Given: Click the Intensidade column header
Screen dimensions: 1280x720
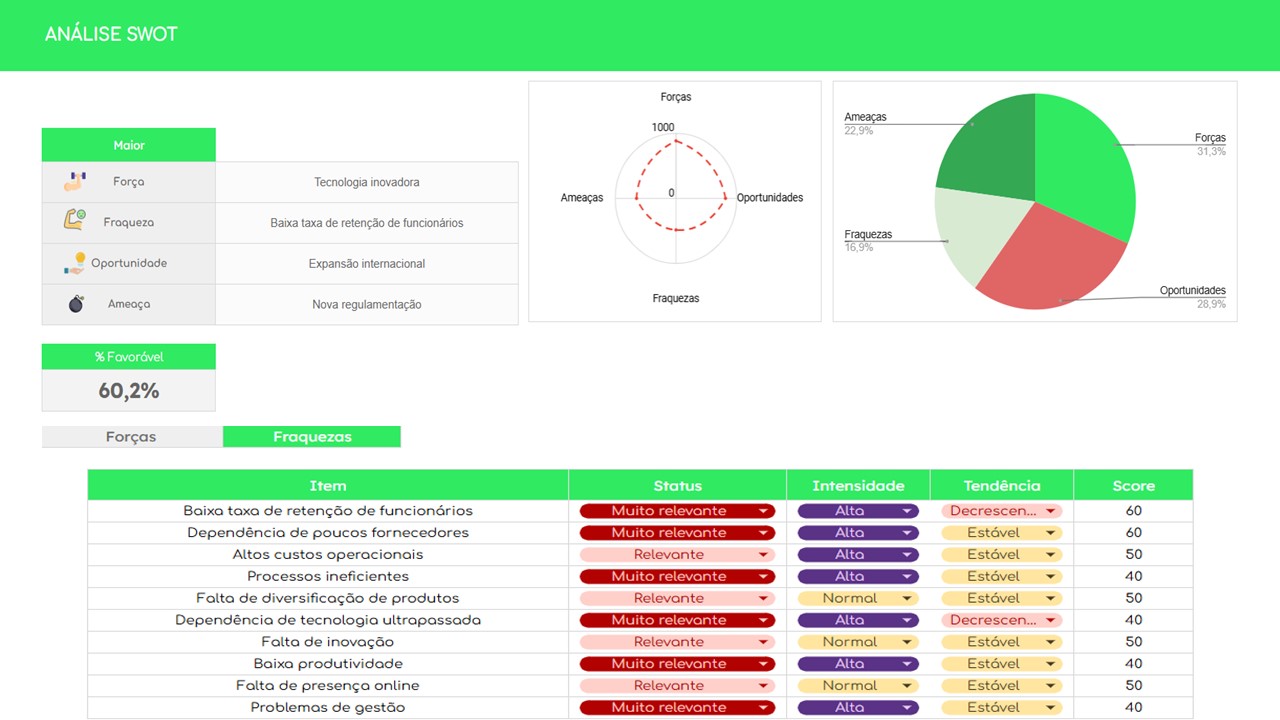Looking at the screenshot, I should point(858,486).
